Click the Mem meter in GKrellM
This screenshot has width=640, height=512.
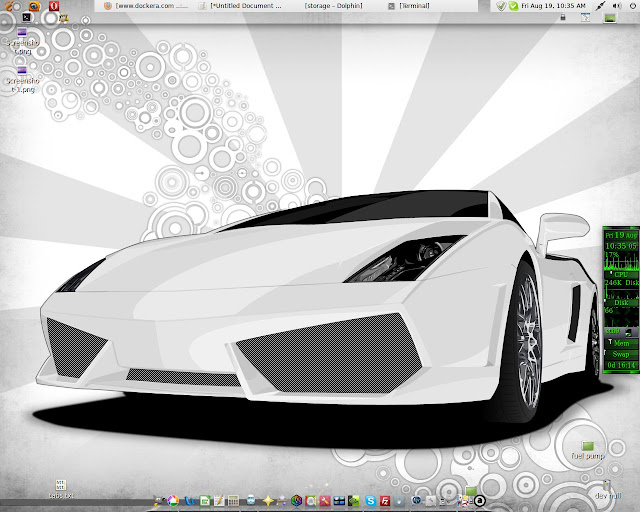click(x=621, y=343)
